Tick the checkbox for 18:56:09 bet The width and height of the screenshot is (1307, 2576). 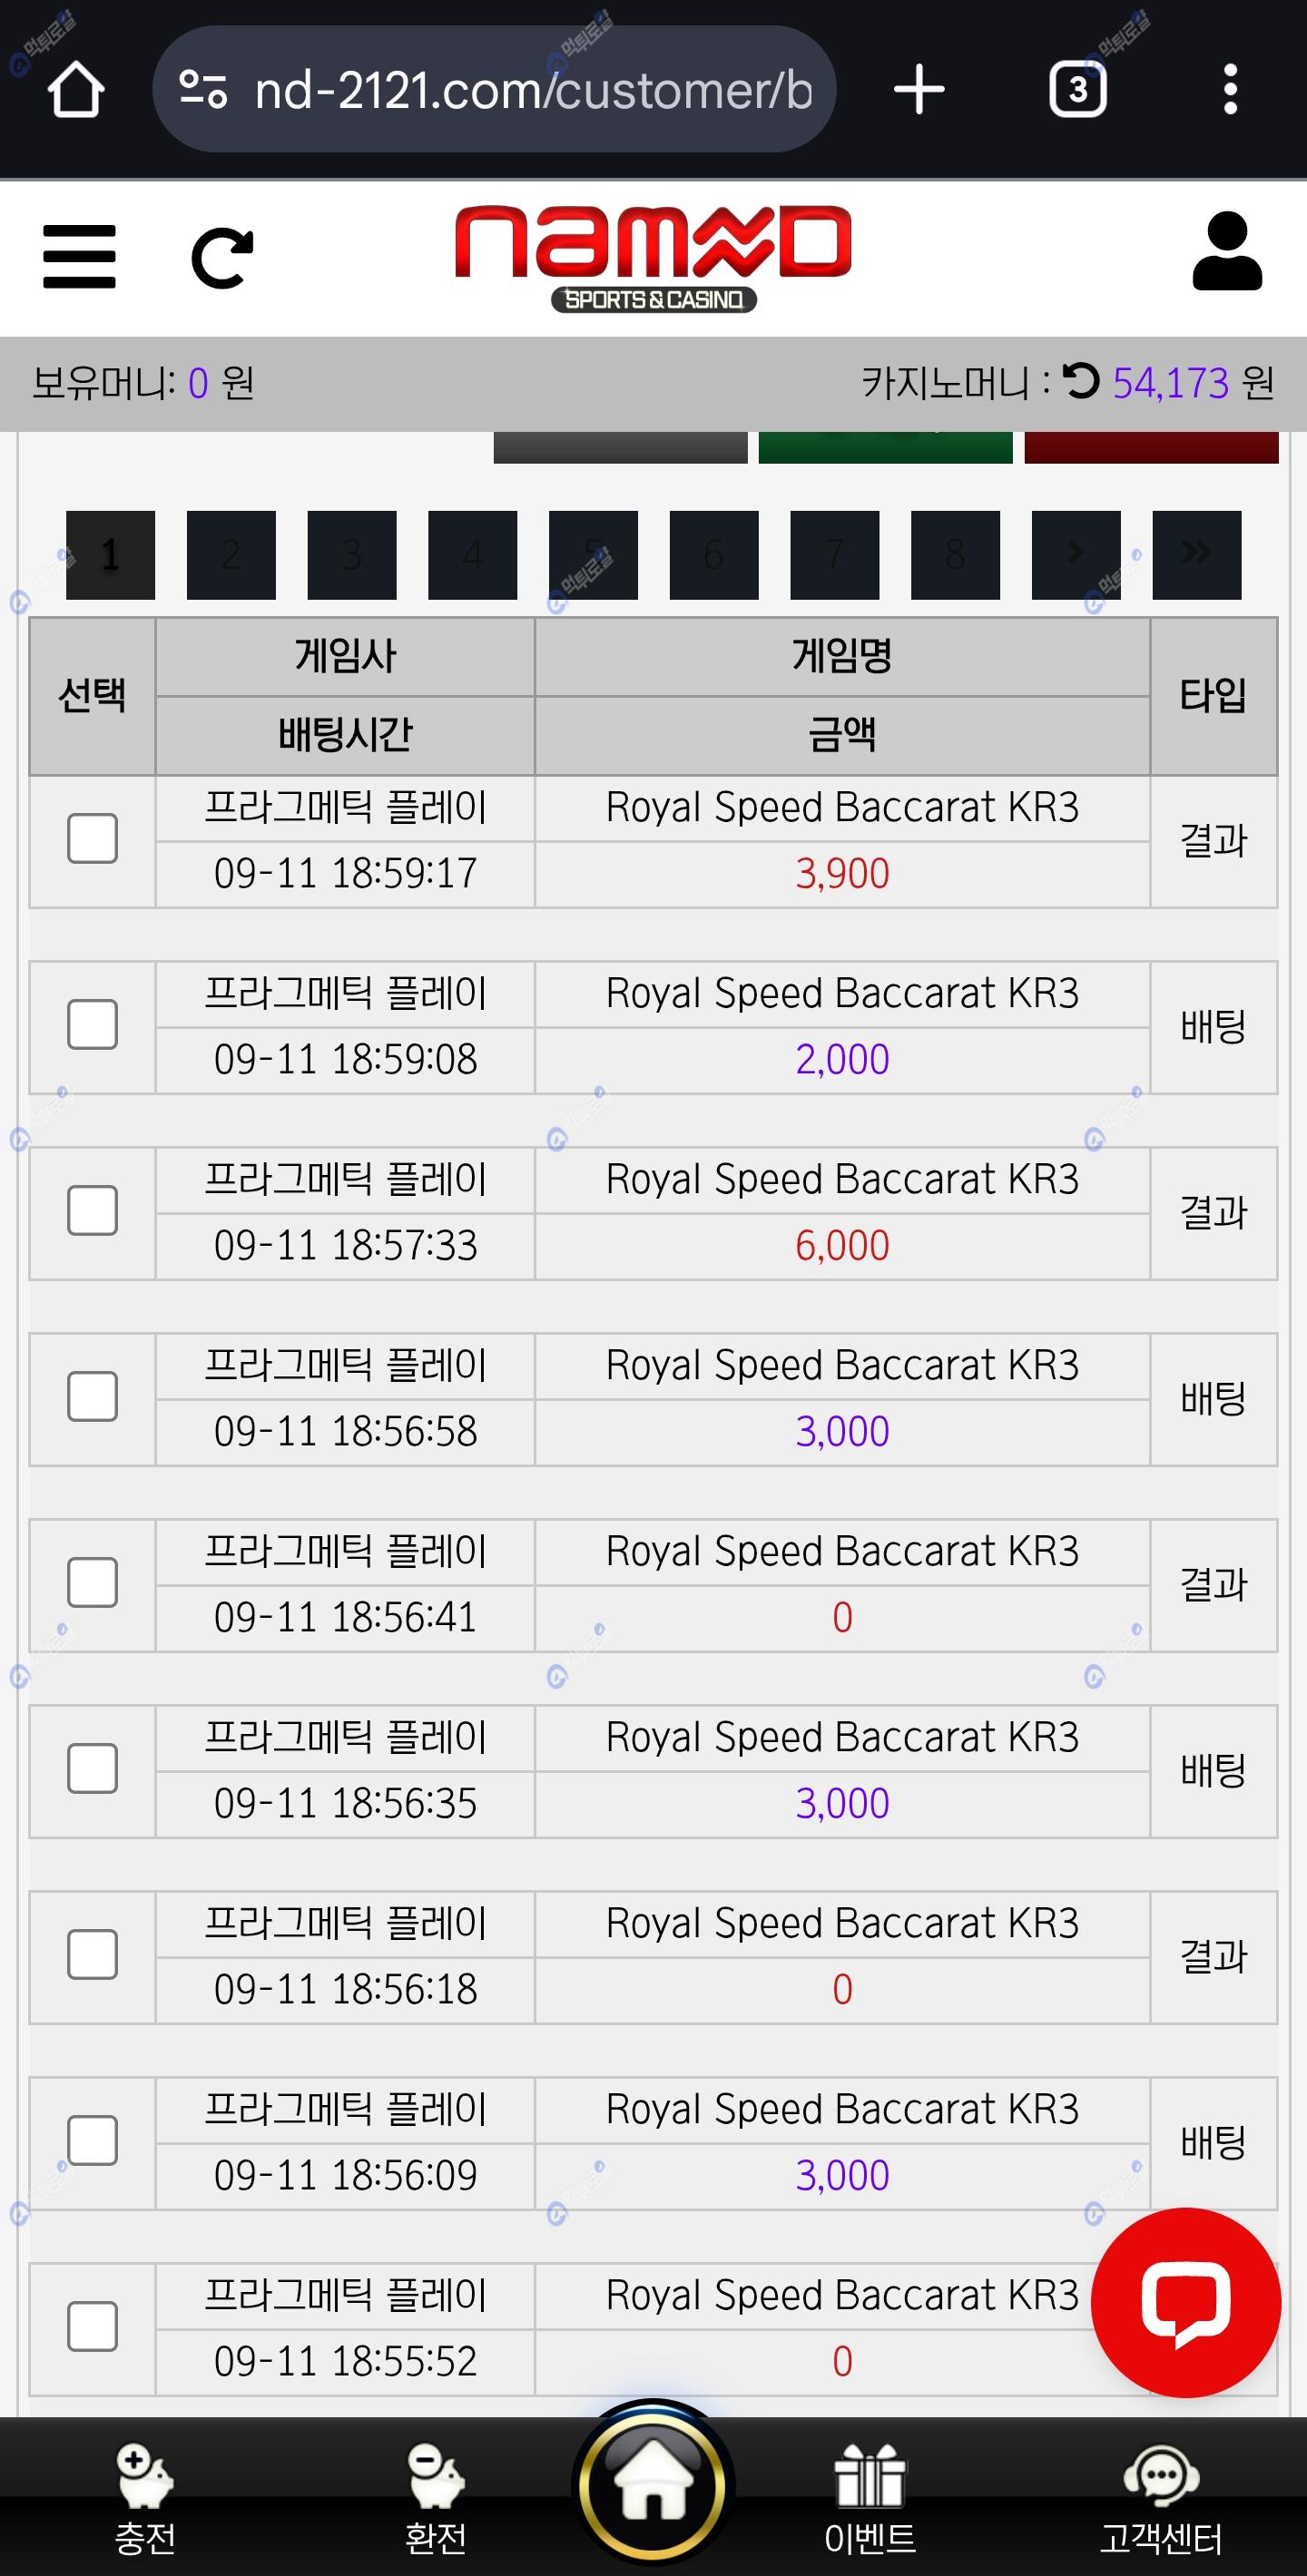pyautogui.click(x=92, y=2141)
